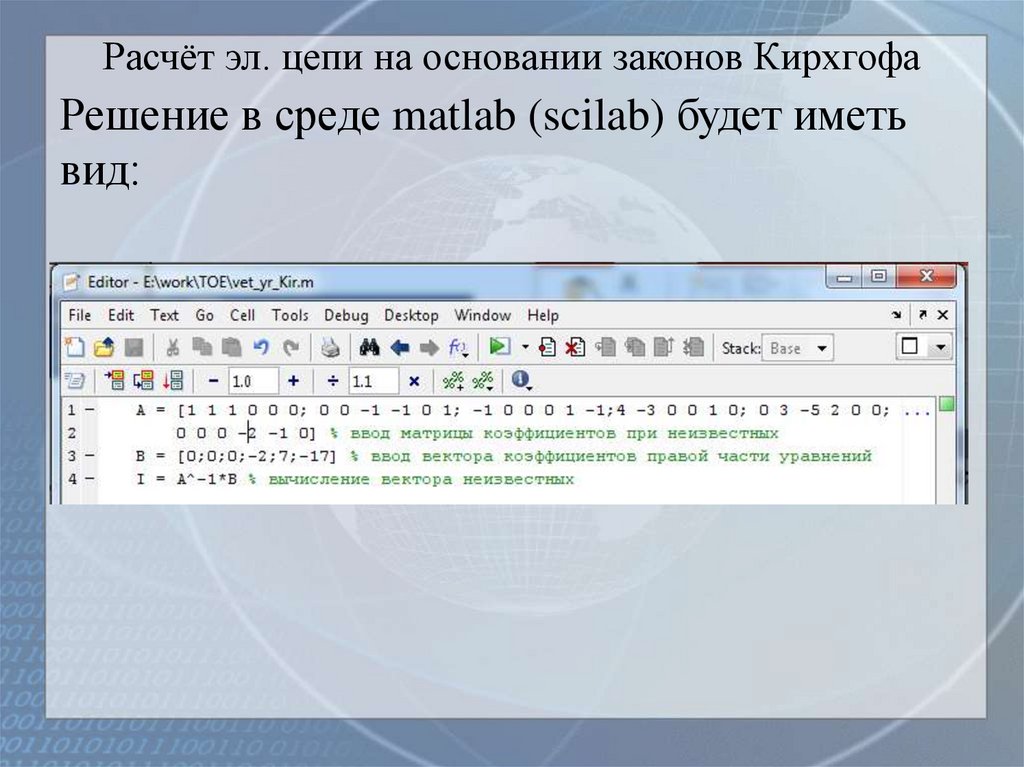Viewport: 1024px width, 767px height.
Task: Undo the last edit
Action: (260, 347)
